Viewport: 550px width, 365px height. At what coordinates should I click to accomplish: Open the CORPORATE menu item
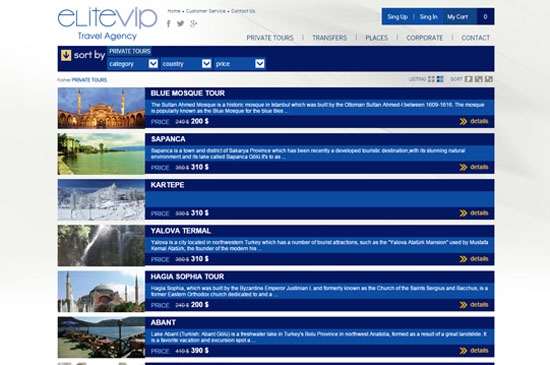tap(424, 38)
